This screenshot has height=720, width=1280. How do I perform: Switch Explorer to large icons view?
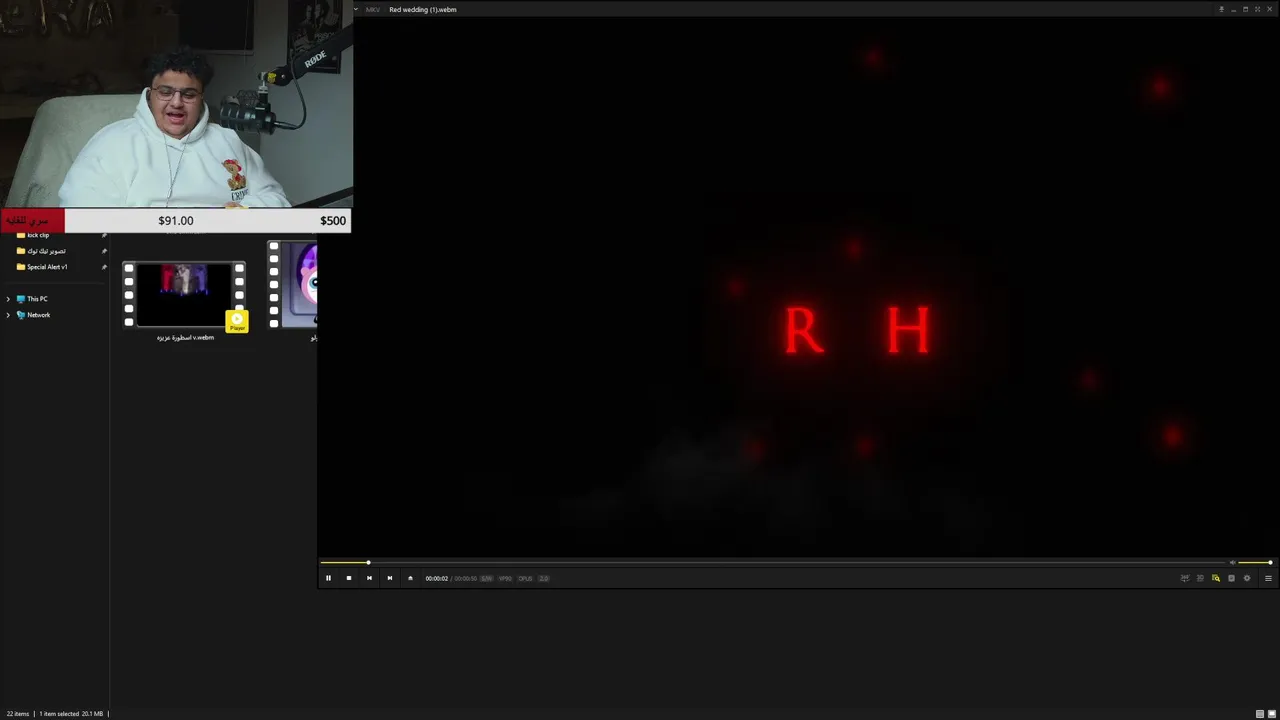coord(1270,714)
